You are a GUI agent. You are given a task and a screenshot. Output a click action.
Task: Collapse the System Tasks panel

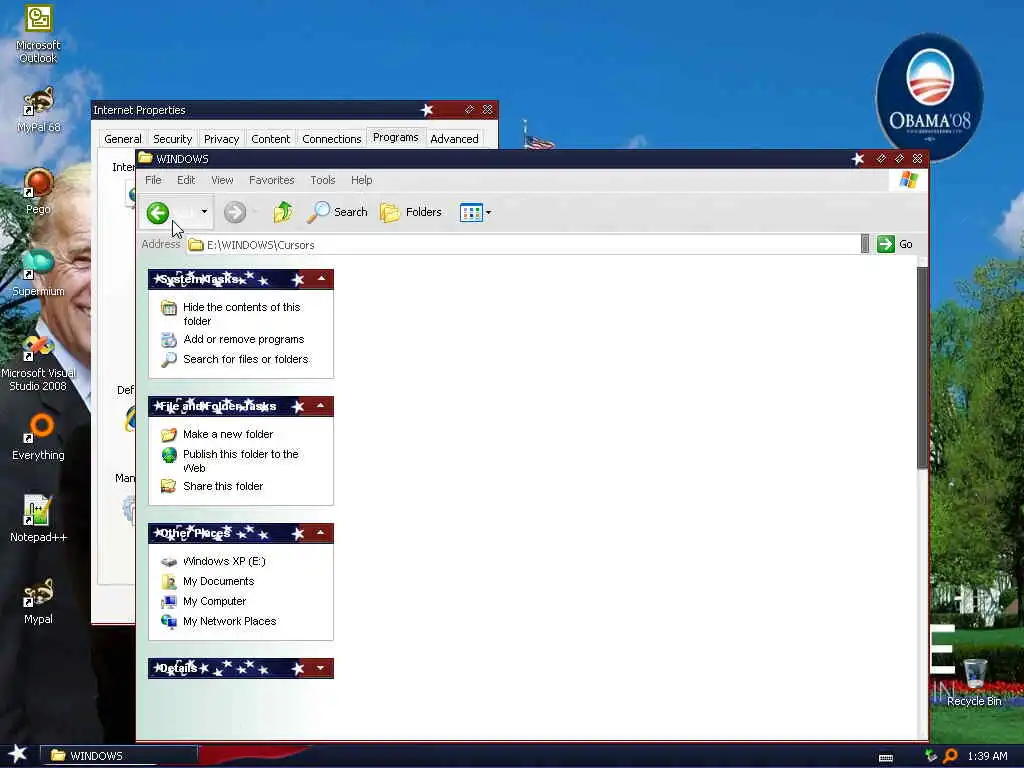[x=321, y=279]
